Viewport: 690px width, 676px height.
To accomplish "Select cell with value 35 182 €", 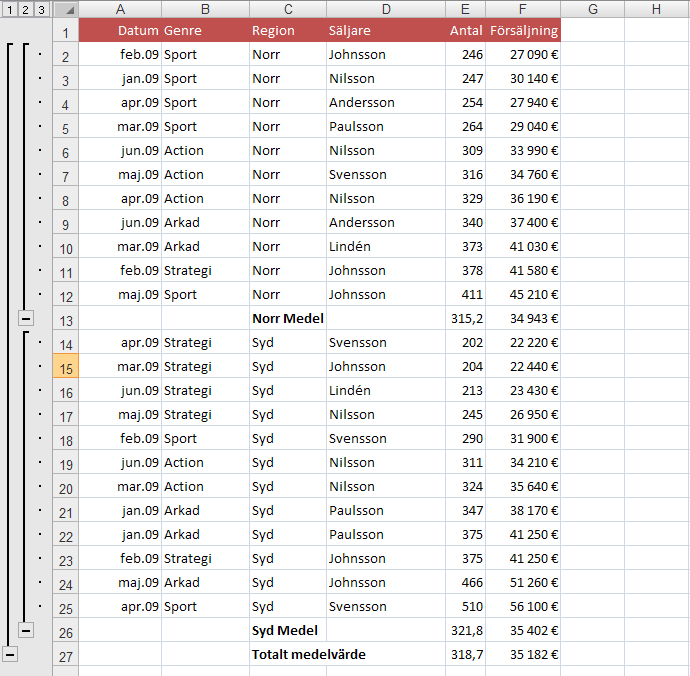I will (523, 654).
